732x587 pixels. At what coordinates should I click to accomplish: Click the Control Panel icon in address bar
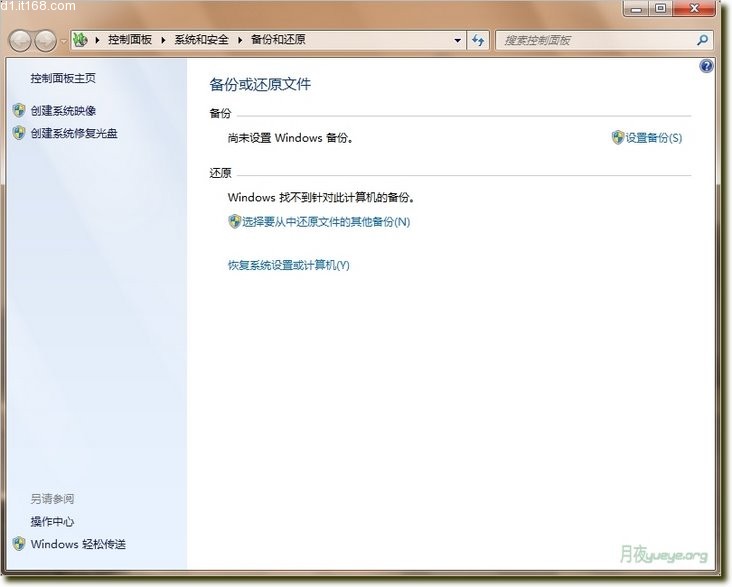point(80,40)
